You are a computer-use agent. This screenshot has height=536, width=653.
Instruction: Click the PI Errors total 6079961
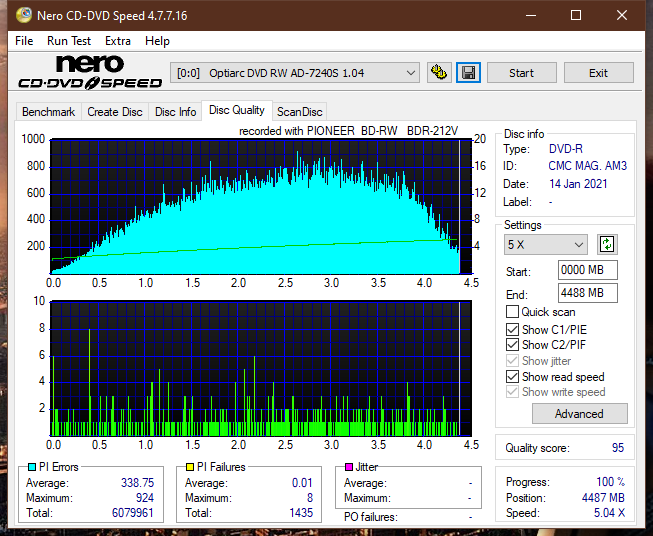tap(132, 513)
